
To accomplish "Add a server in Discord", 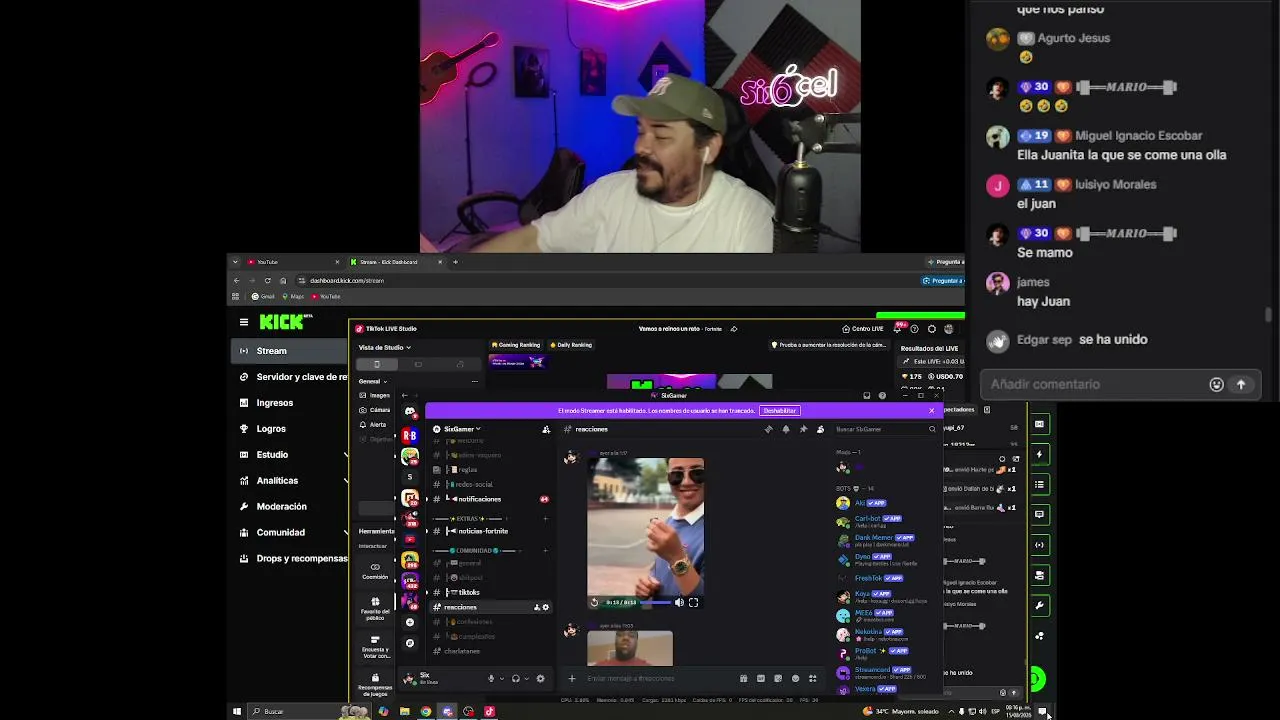I will (409, 622).
